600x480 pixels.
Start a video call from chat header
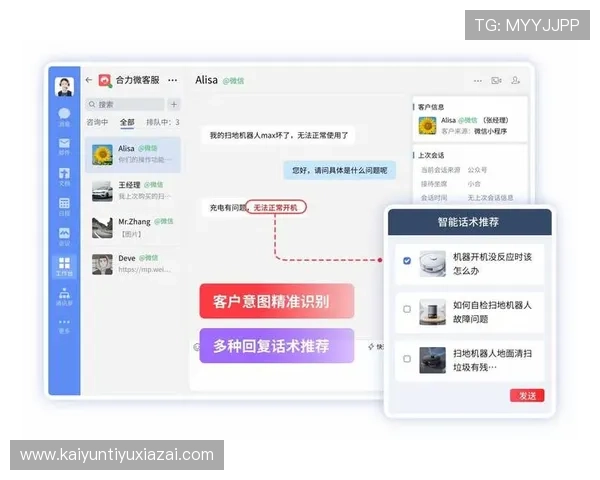[x=496, y=80]
